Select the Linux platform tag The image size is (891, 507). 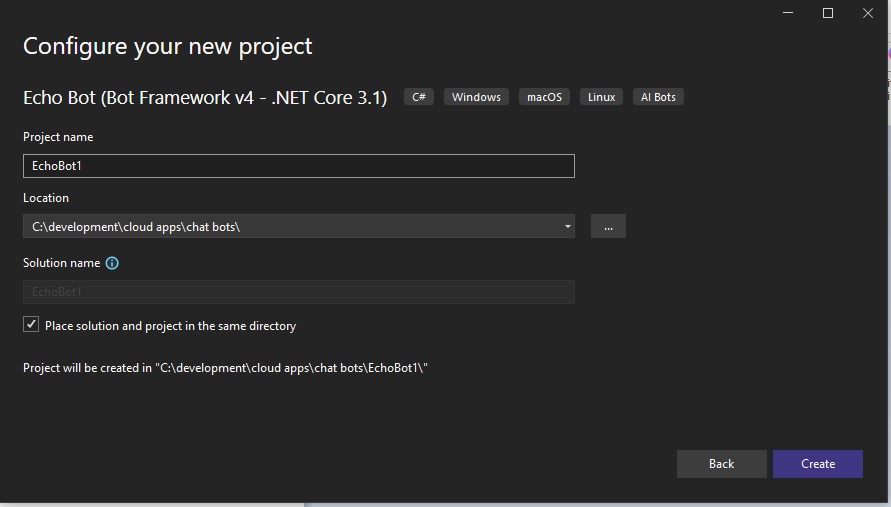[x=601, y=97]
